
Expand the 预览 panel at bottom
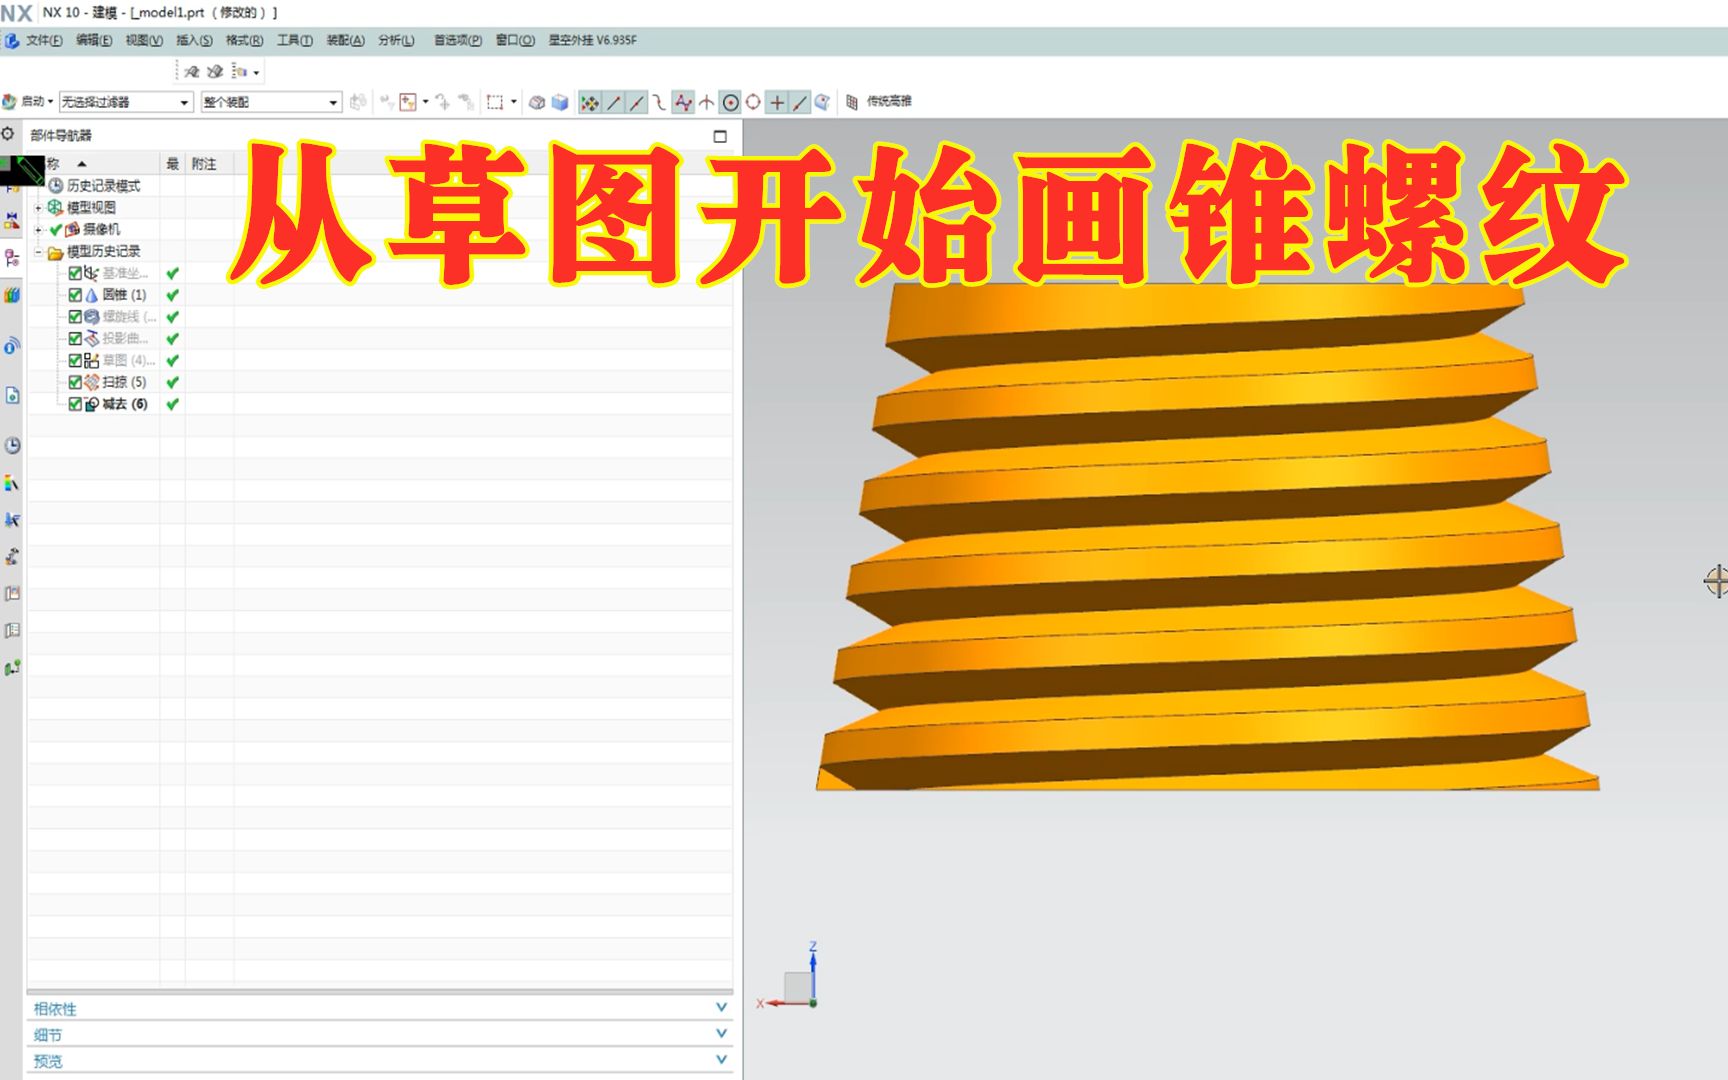click(x=719, y=1060)
